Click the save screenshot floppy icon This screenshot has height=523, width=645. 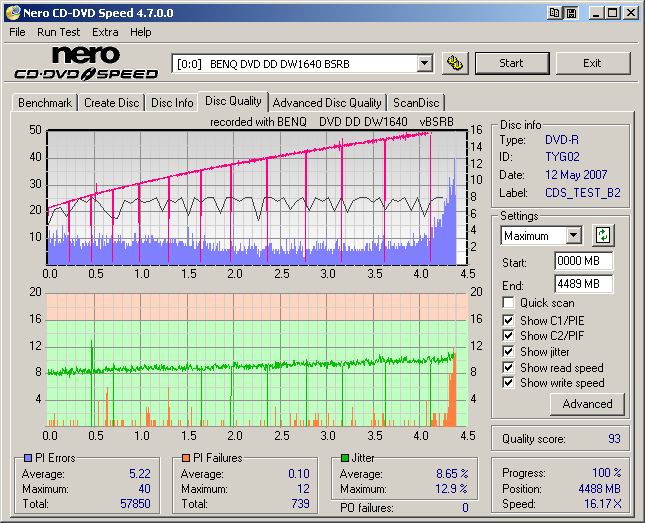571,13
